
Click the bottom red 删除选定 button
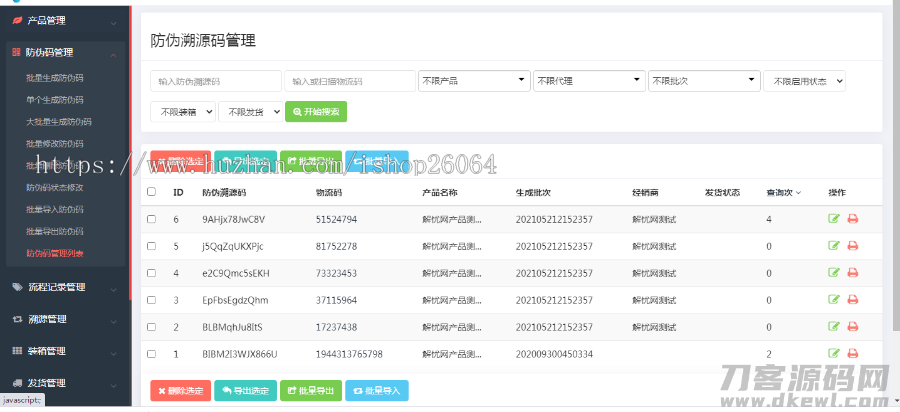click(x=180, y=391)
